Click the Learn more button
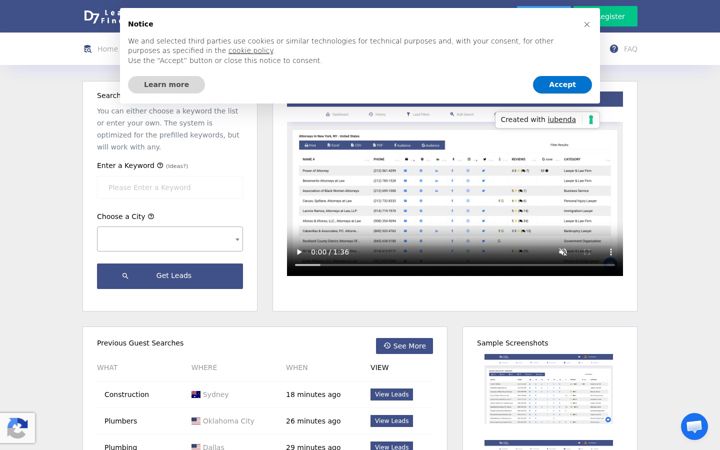720x450 pixels. (x=166, y=84)
